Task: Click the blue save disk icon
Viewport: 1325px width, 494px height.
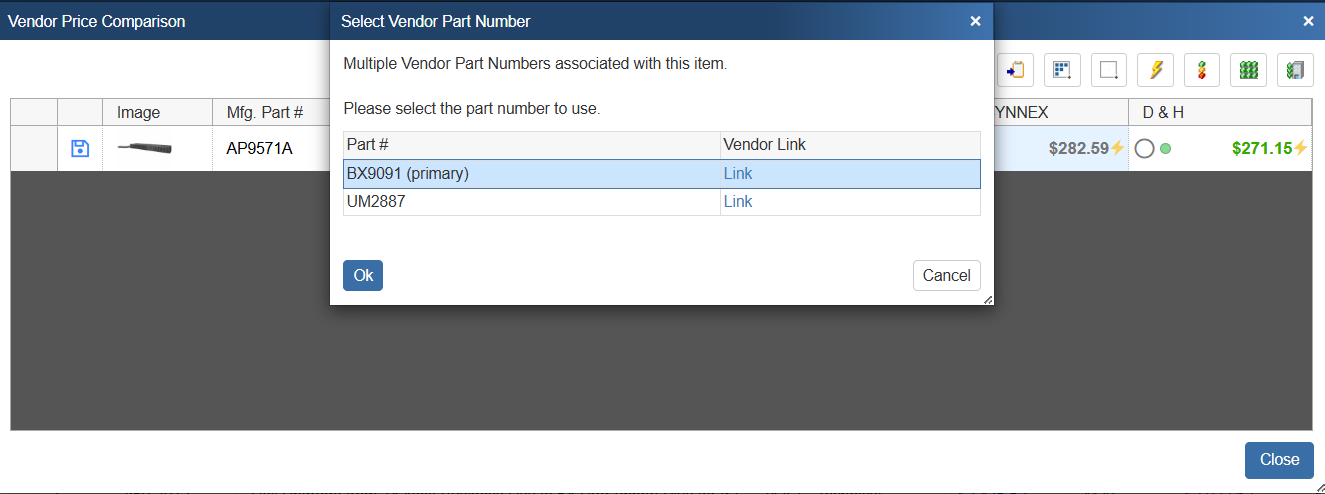Action: click(x=80, y=149)
